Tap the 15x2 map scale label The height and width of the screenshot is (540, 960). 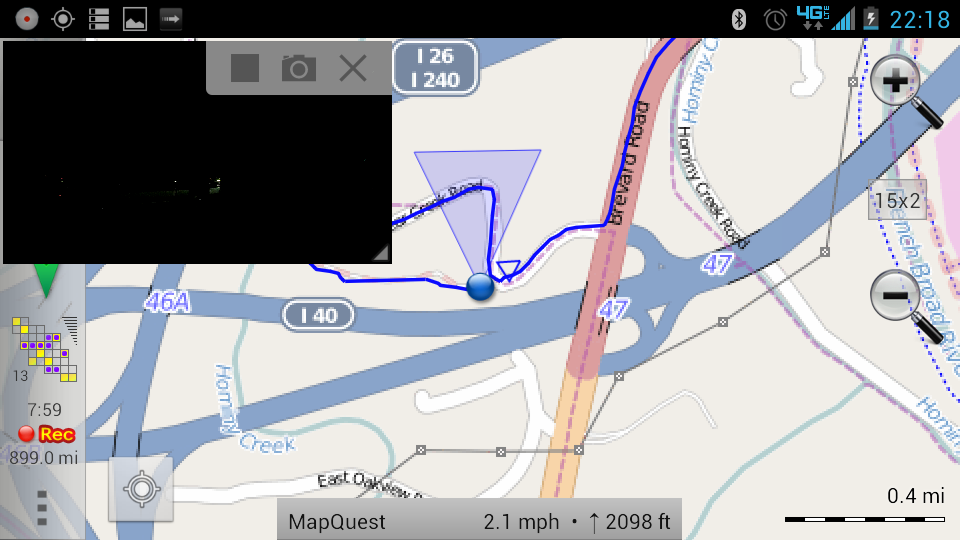click(x=897, y=200)
